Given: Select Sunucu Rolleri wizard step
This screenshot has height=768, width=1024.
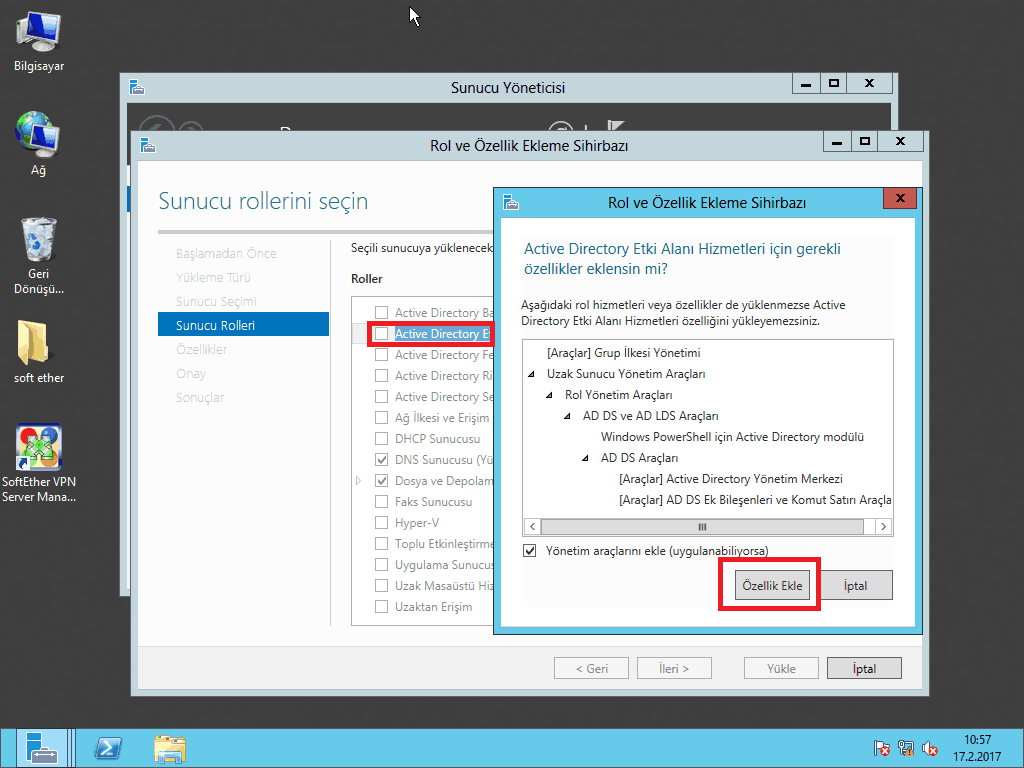Looking at the screenshot, I should [215, 325].
